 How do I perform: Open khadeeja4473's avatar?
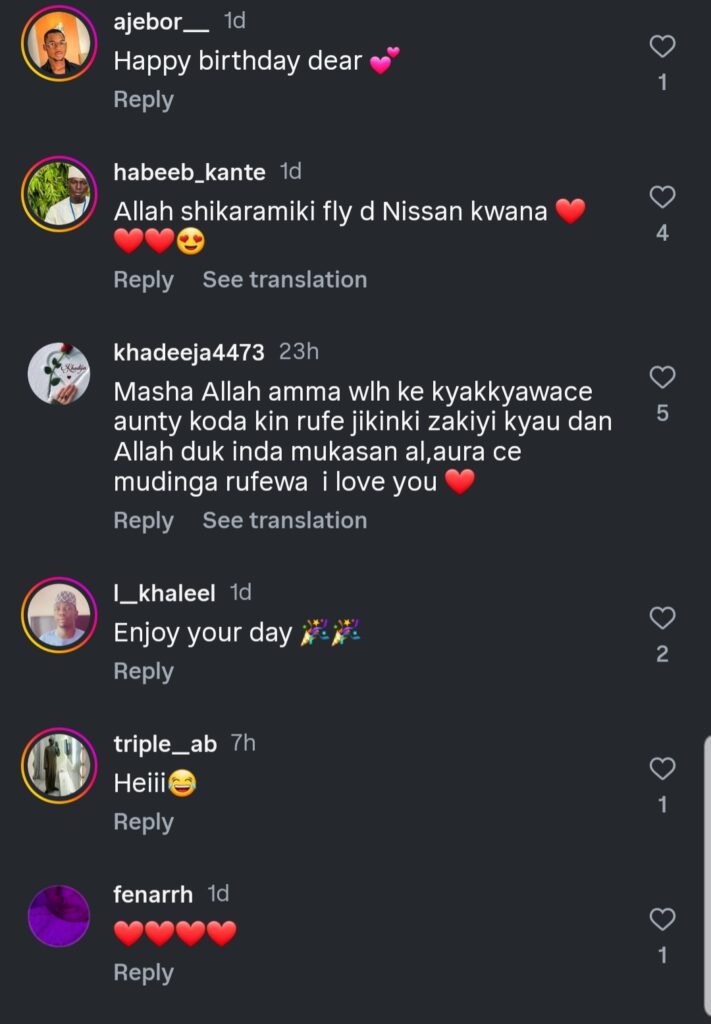coord(59,374)
